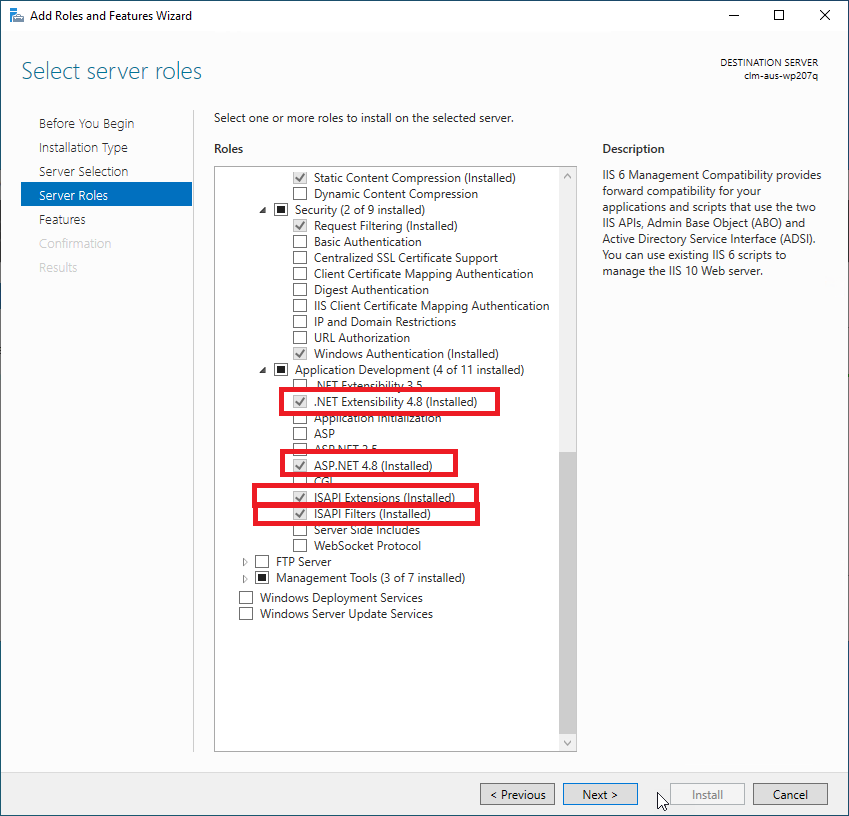Tick the Application Initialization checkbox
The width and height of the screenshot is (849, 816).
coord(300,419)
